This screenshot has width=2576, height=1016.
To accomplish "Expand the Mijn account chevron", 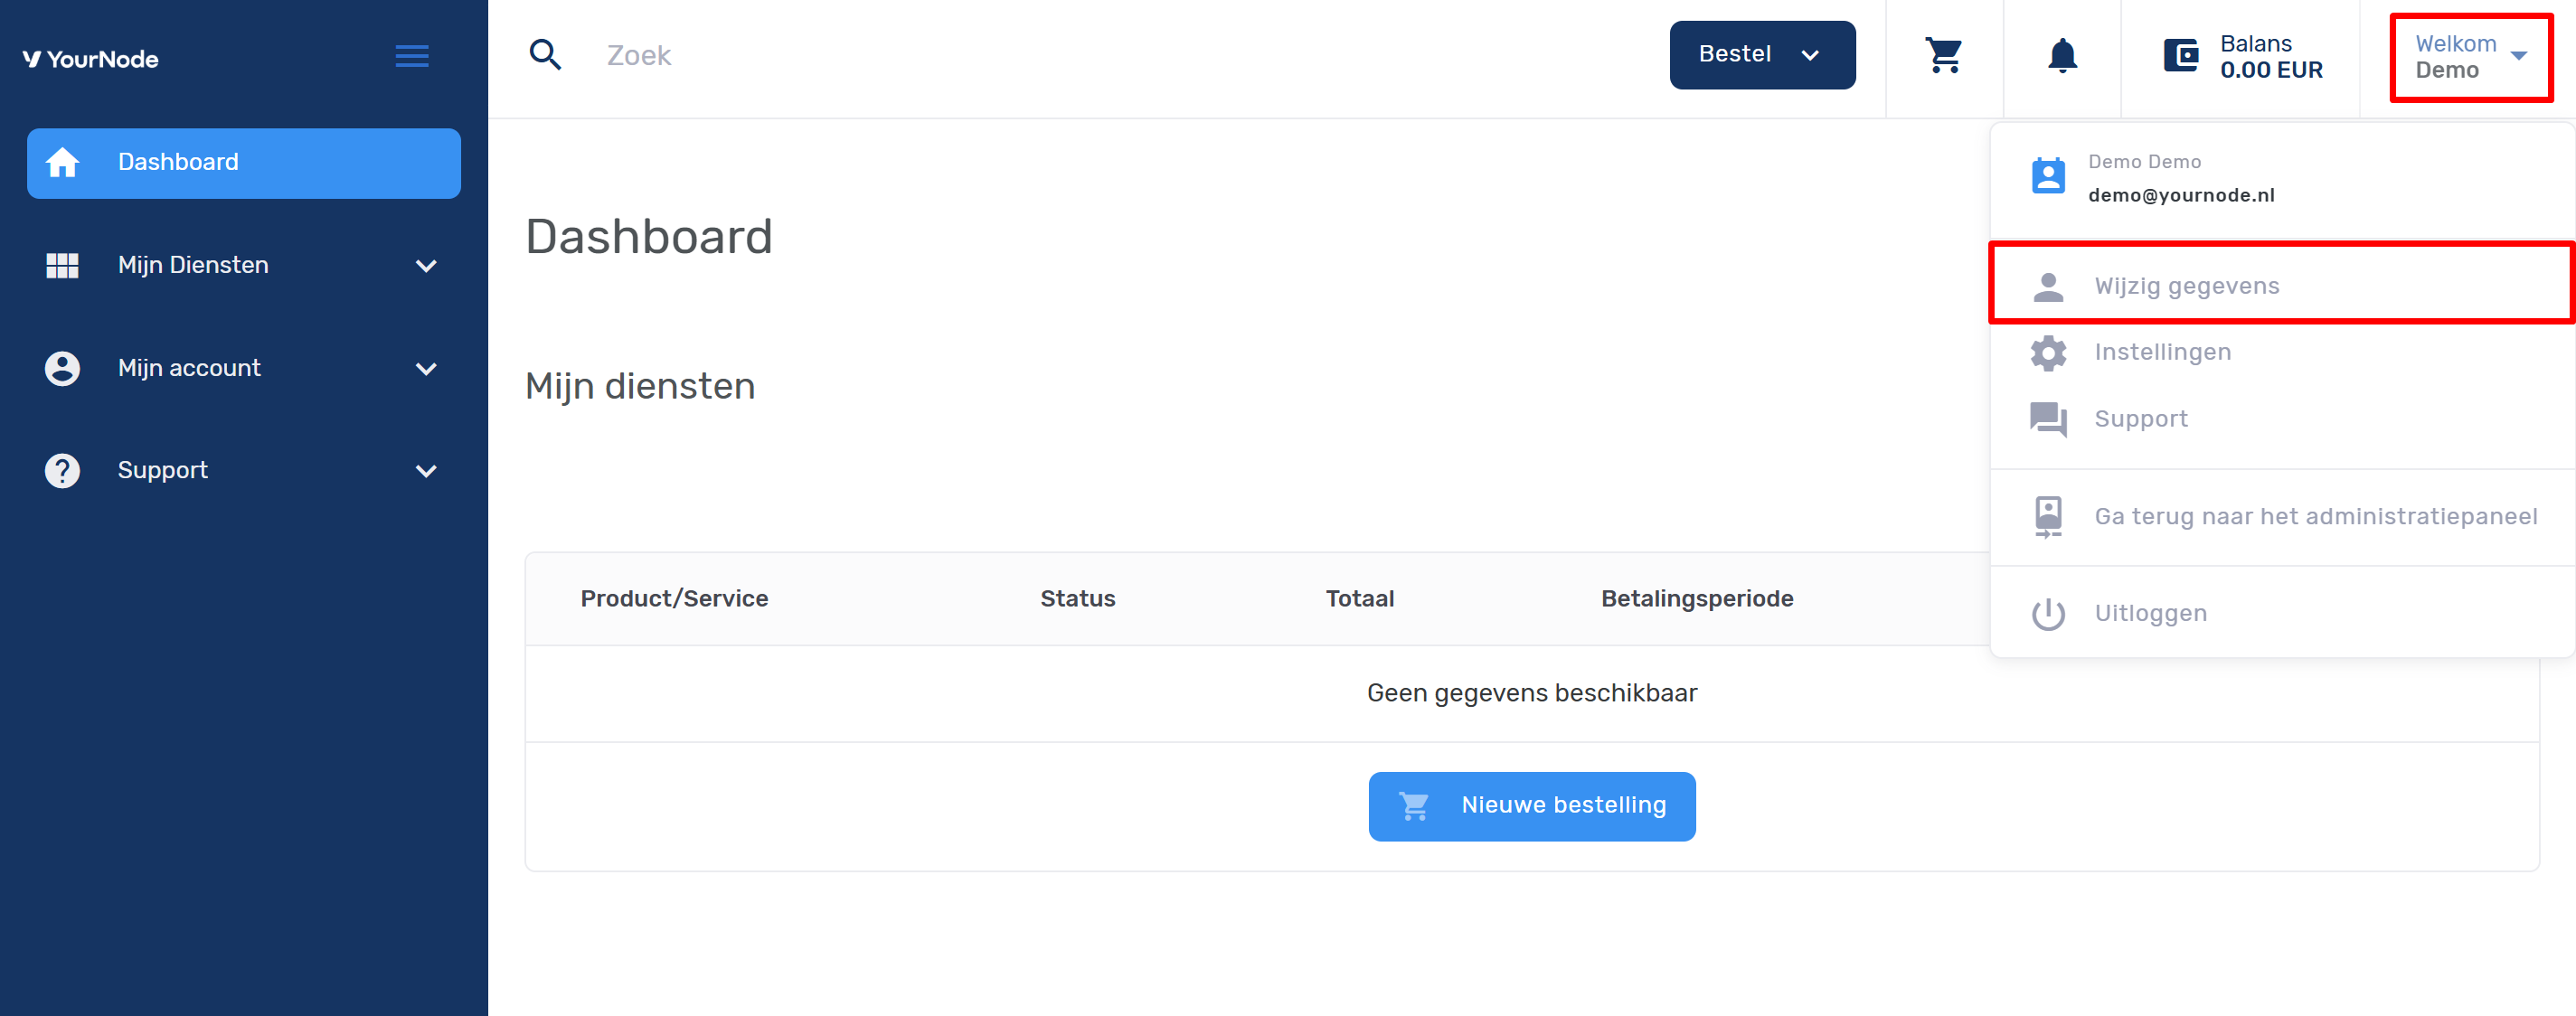I will tap(426, 369).
